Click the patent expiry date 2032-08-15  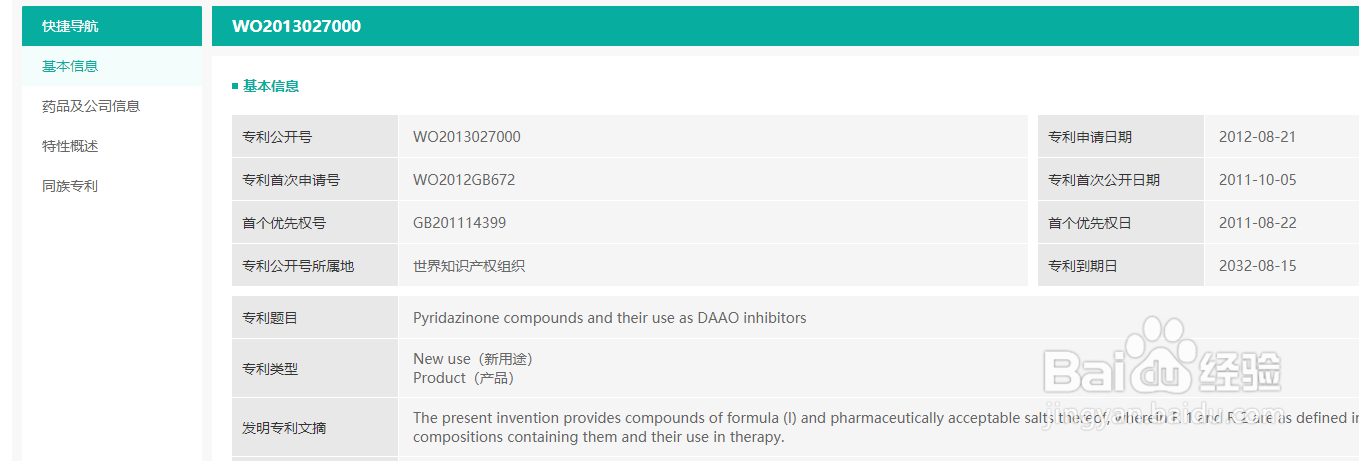tap(1257, 266)
